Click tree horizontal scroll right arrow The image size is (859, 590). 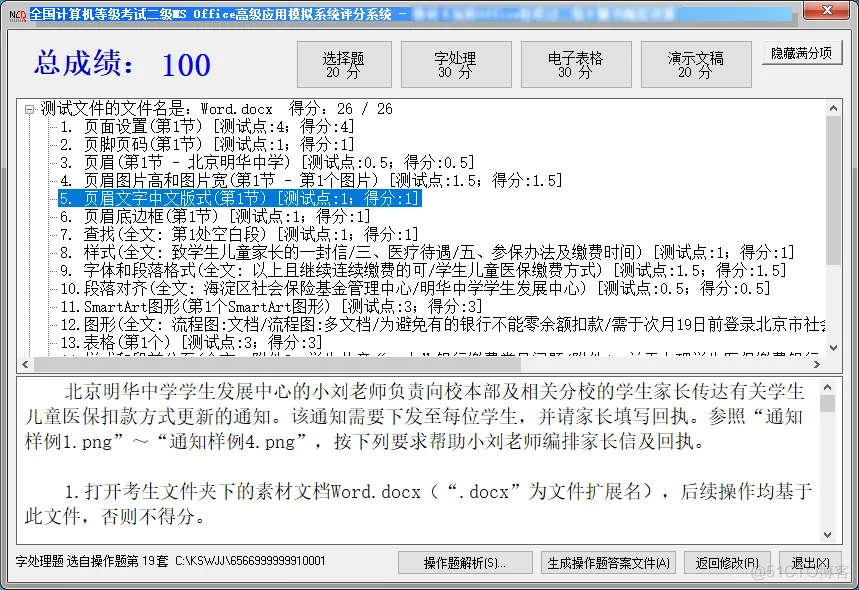(x=817, y=364)
